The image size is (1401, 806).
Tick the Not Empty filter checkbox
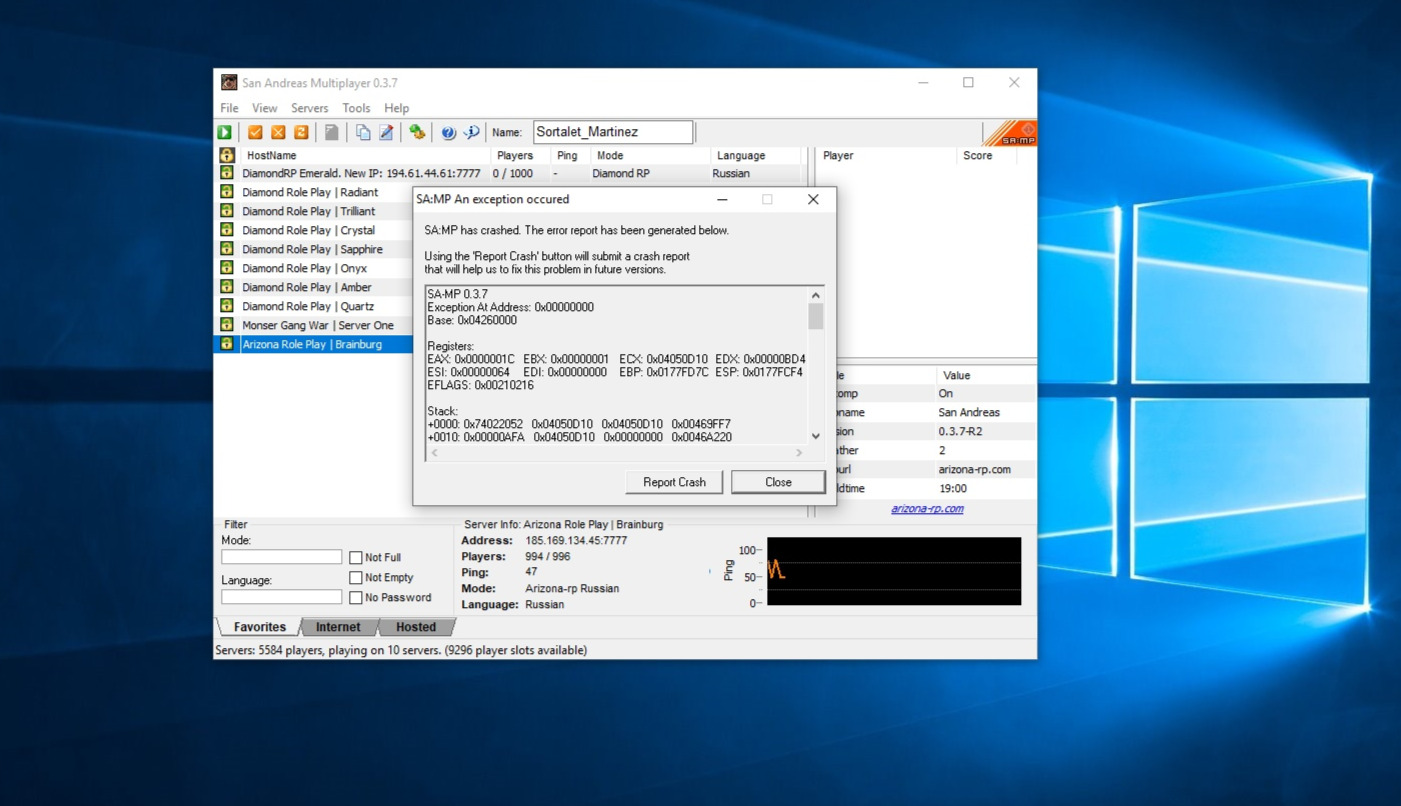[x=355, y=577]
